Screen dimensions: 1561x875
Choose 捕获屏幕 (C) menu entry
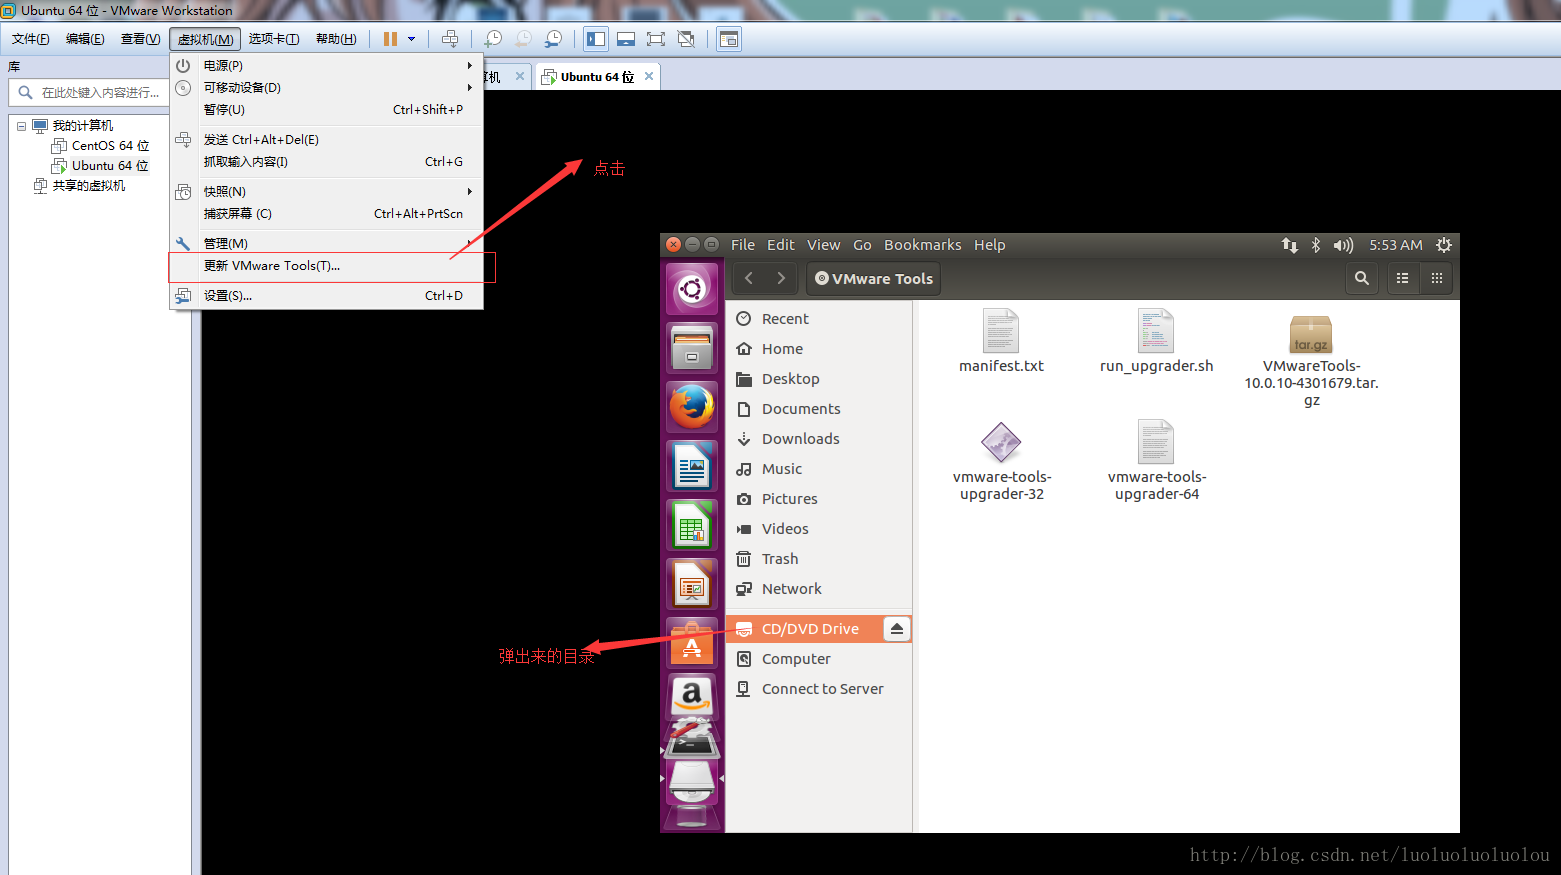point(327,214)
